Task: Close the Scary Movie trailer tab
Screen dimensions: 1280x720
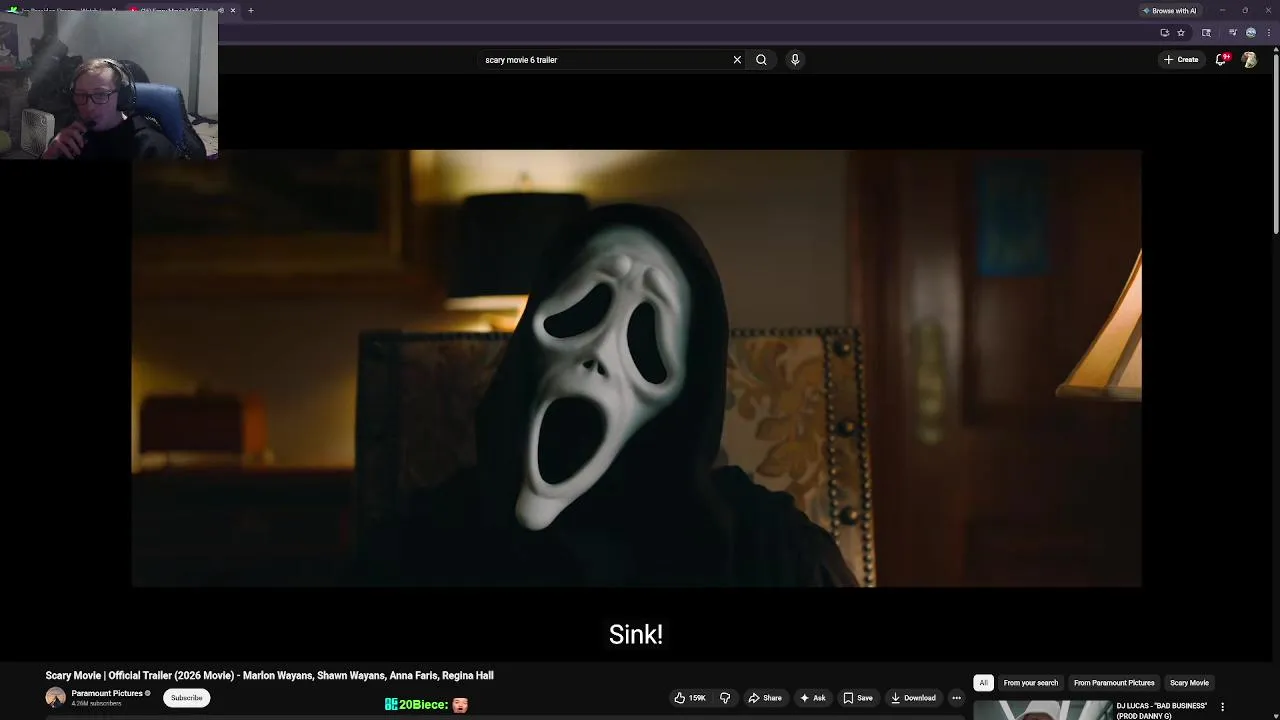Action: click(233, 11)
